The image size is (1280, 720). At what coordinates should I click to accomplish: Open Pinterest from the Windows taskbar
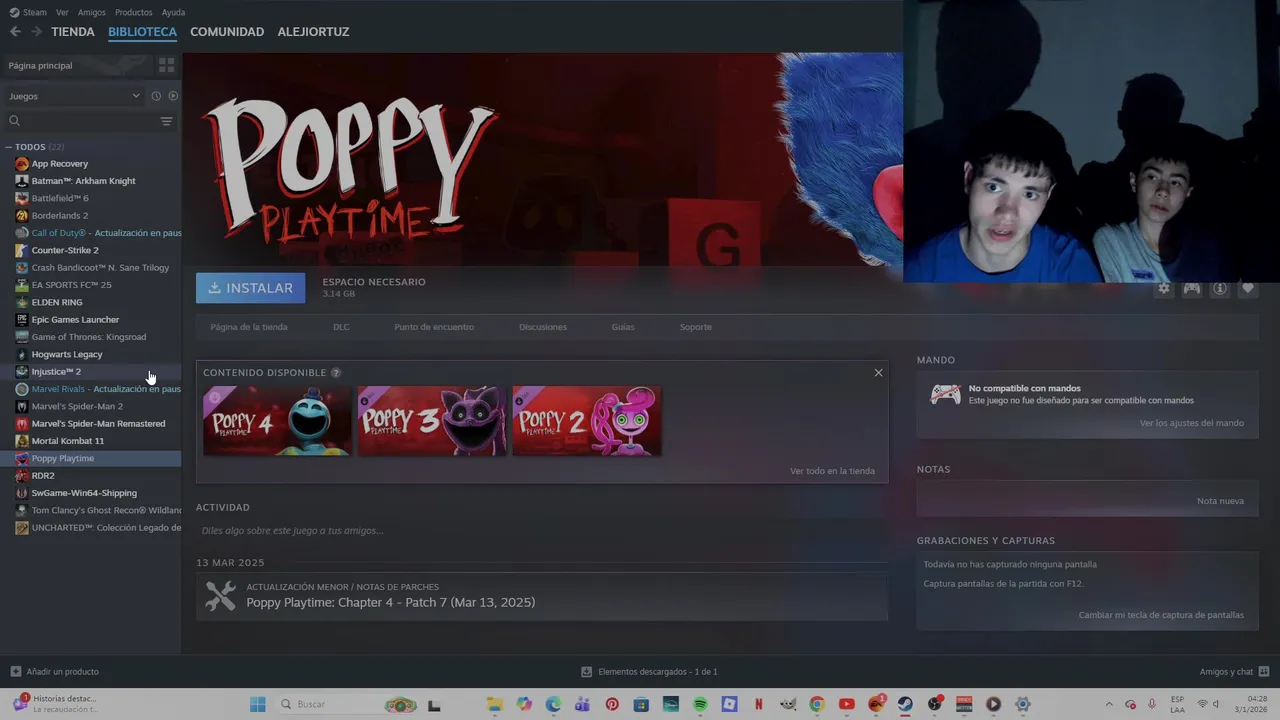(x=612, y=704)
